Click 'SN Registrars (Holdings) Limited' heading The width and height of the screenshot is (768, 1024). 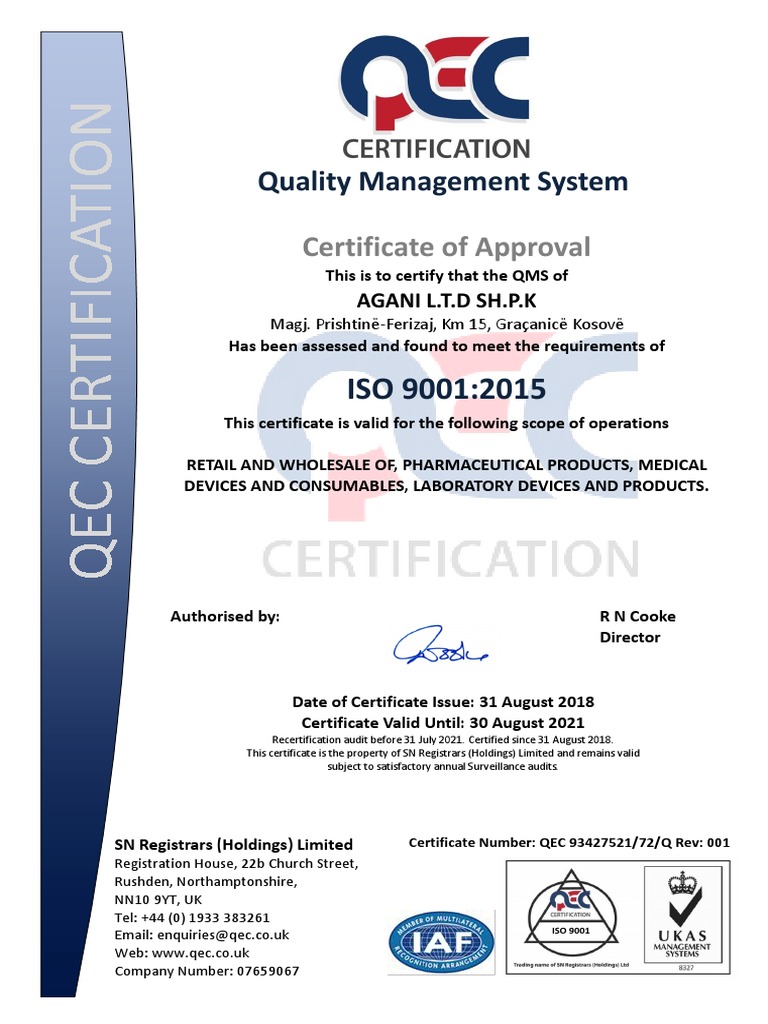[233, 844]
